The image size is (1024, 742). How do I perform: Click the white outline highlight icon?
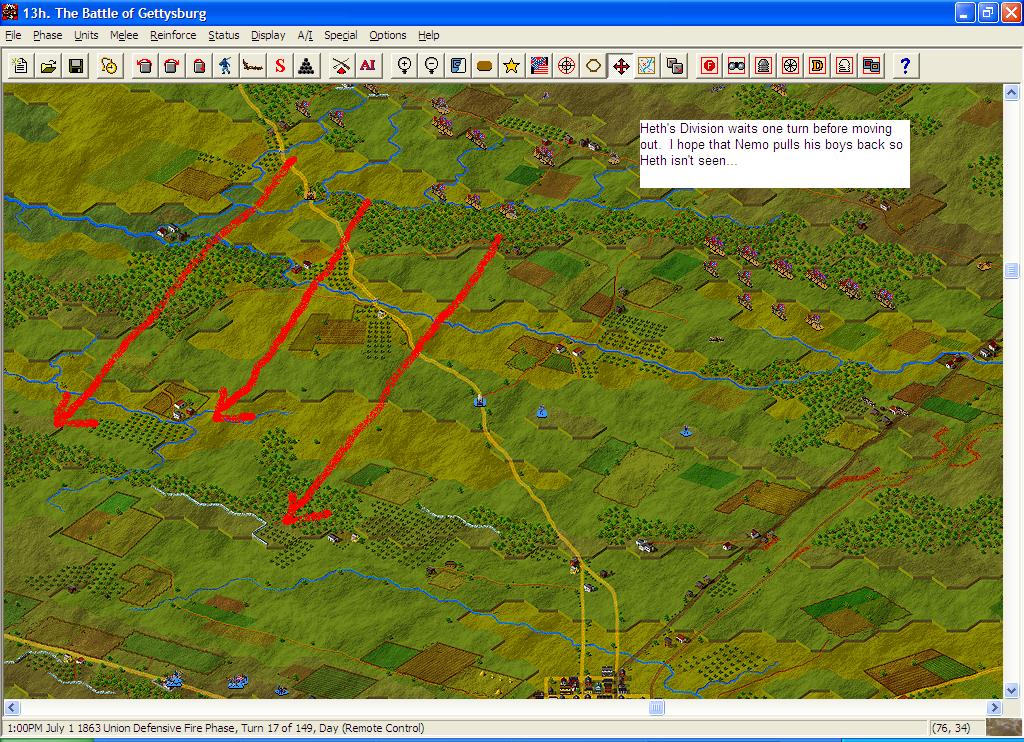pos(844,65)
